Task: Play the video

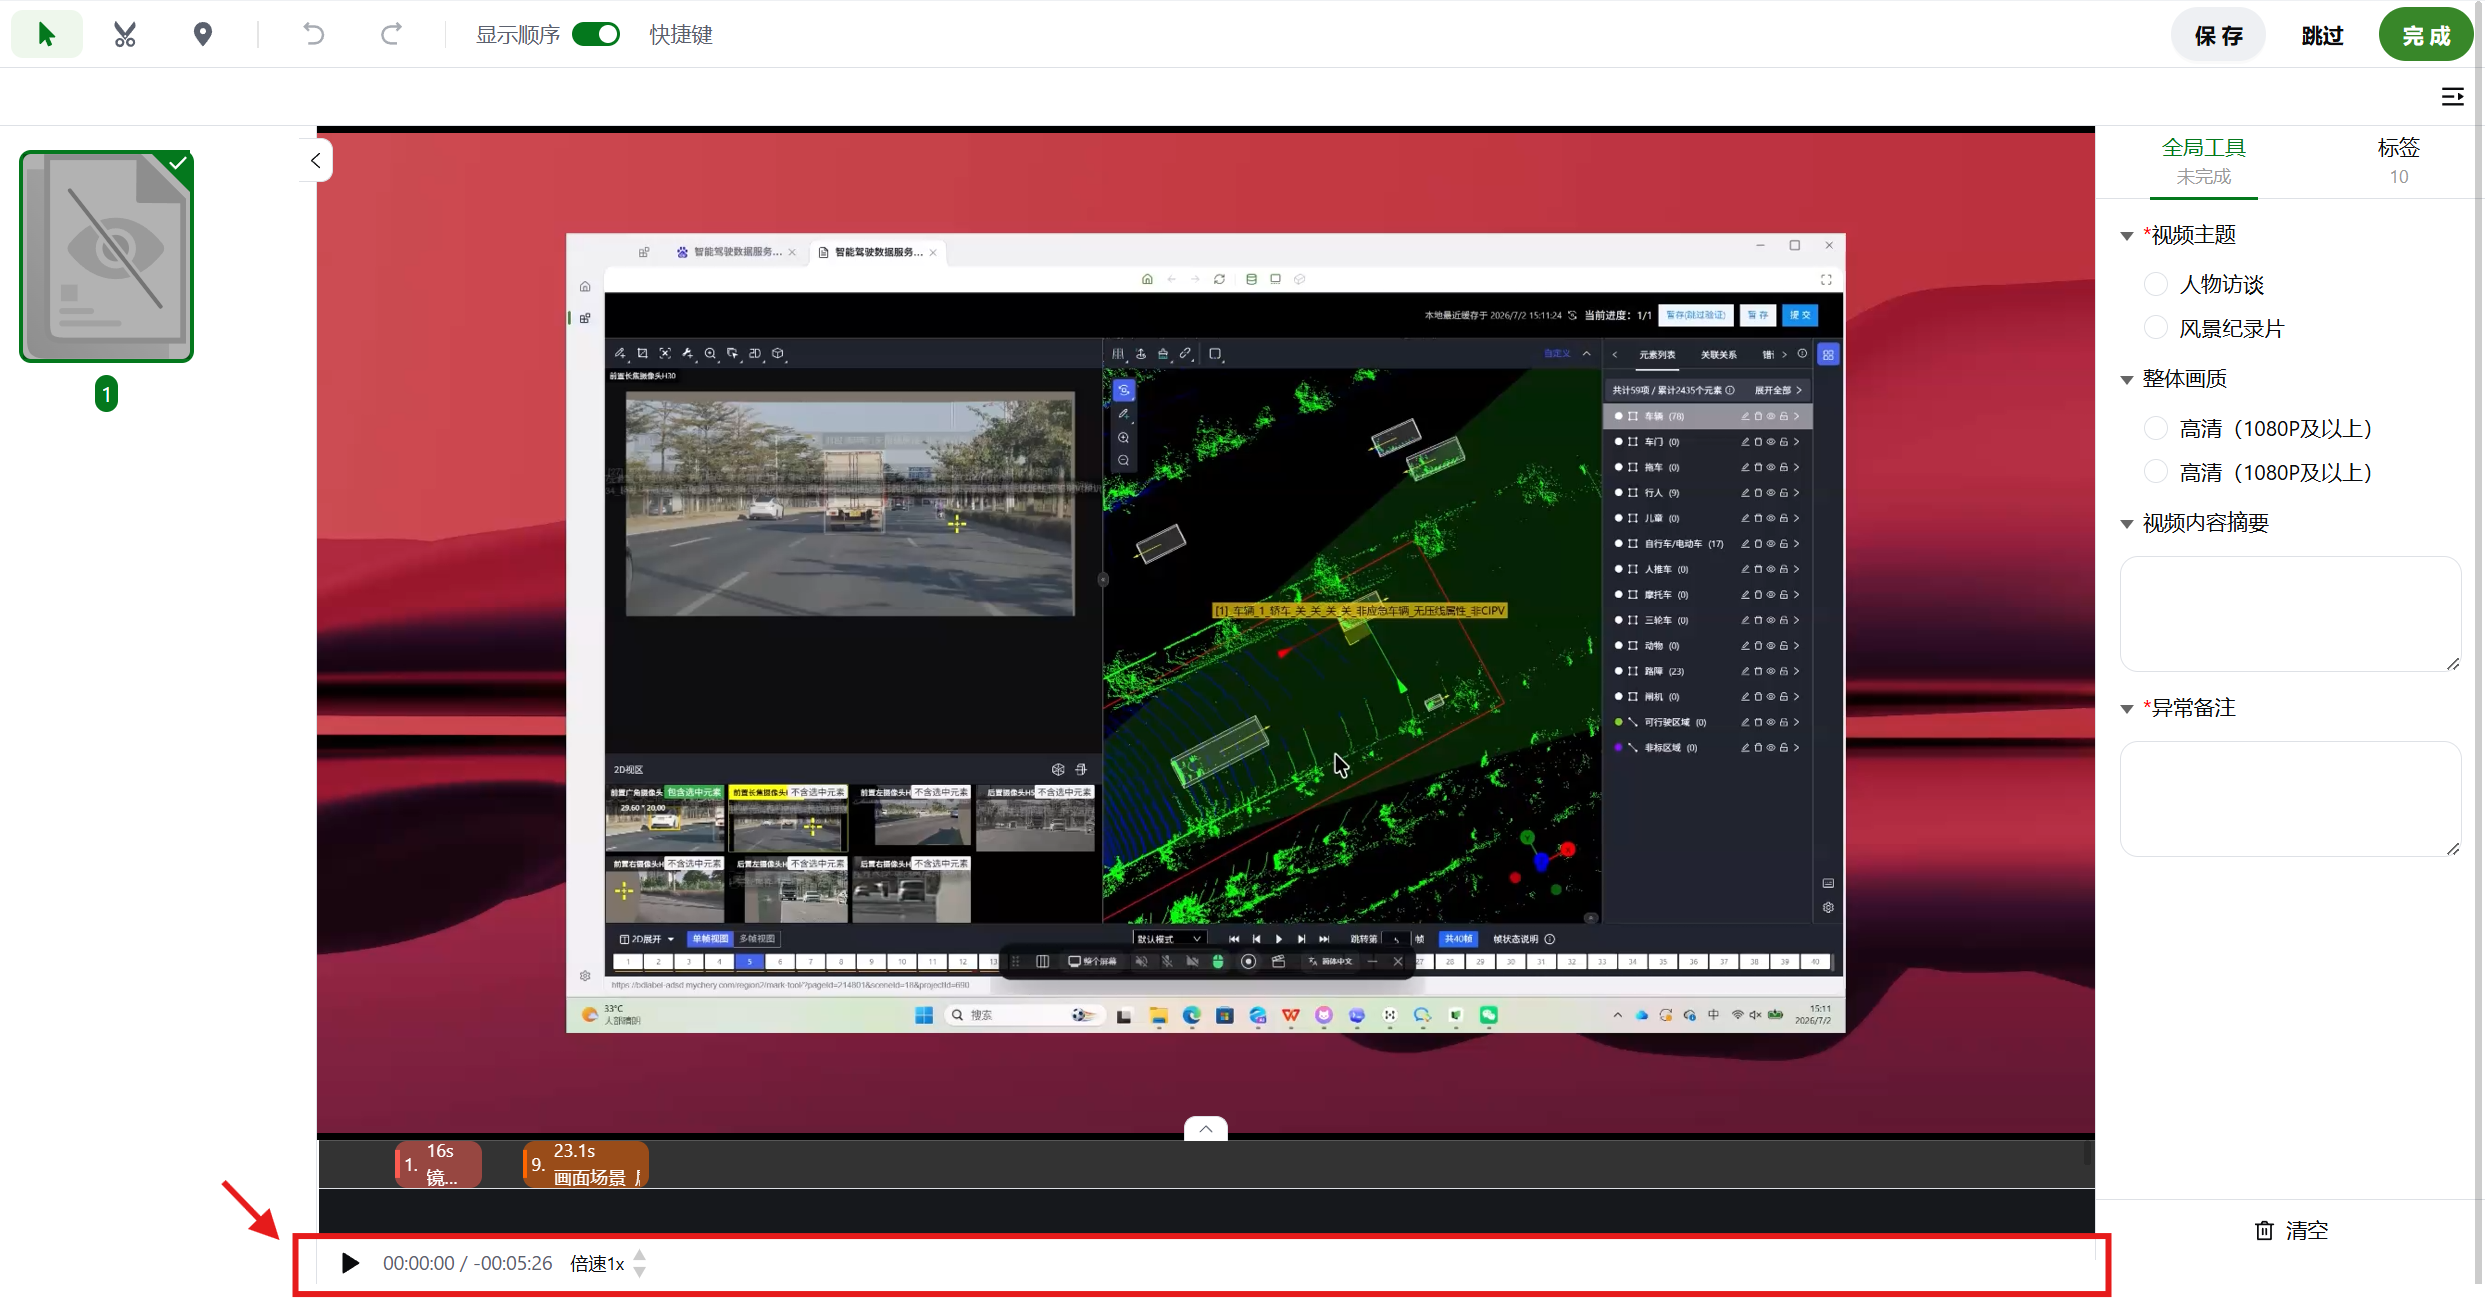Action: click(x=350, y=1263)
